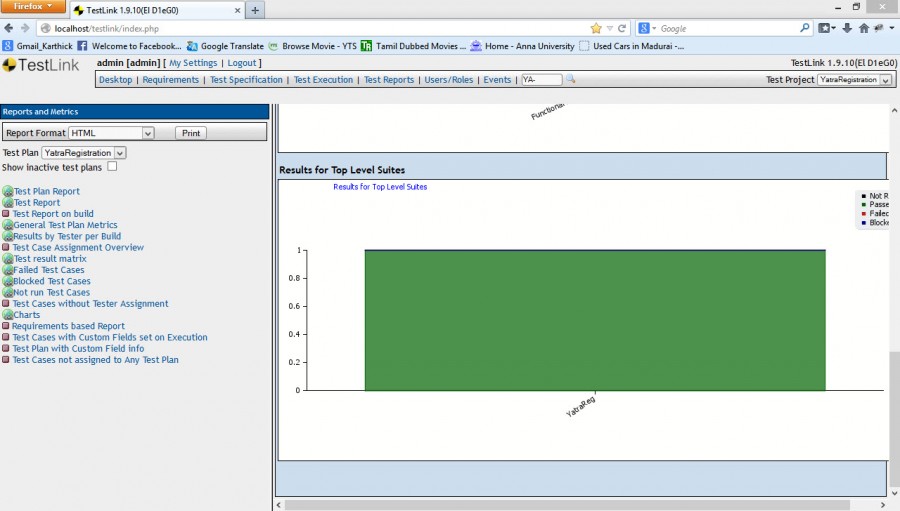Open Used Cars in Madurai bookmark
The width and height of the screenshot is (900, 511).
[631, 46]
